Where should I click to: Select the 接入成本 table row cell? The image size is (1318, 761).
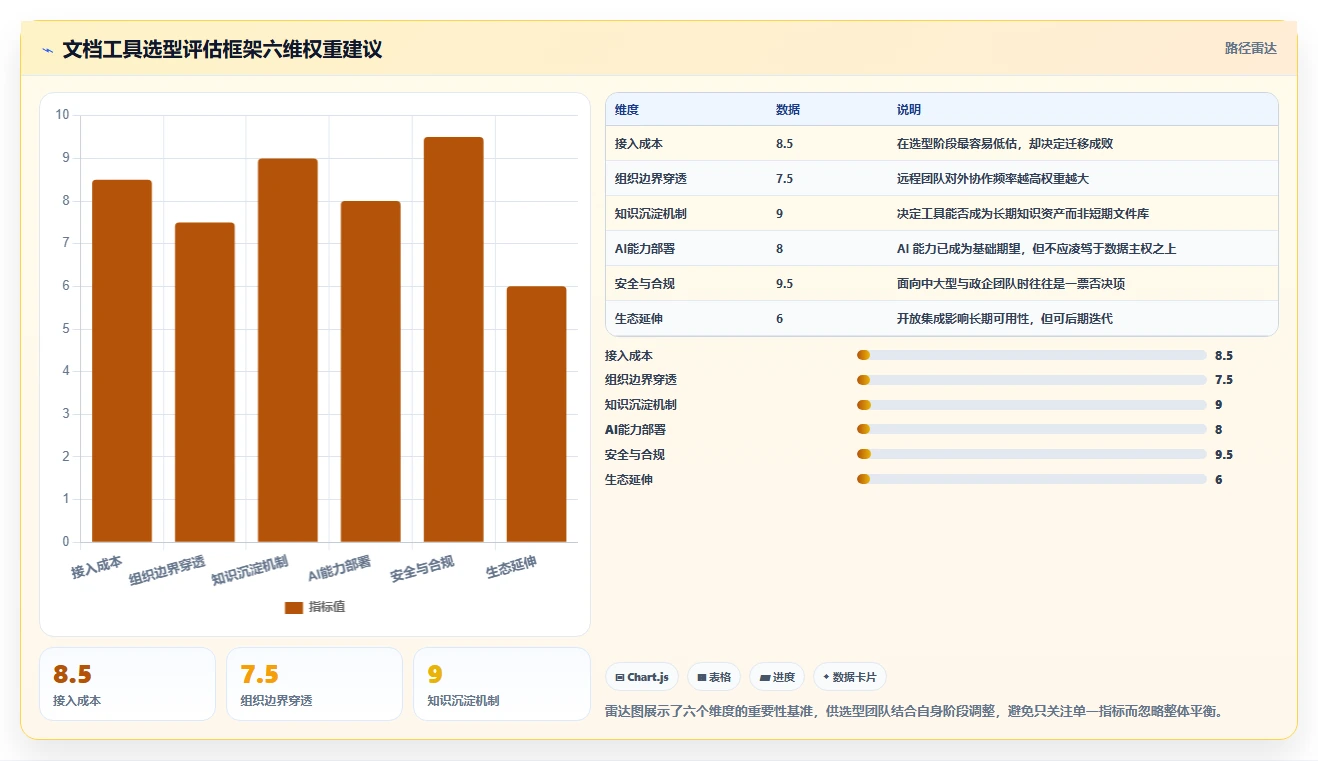point(639,144)
